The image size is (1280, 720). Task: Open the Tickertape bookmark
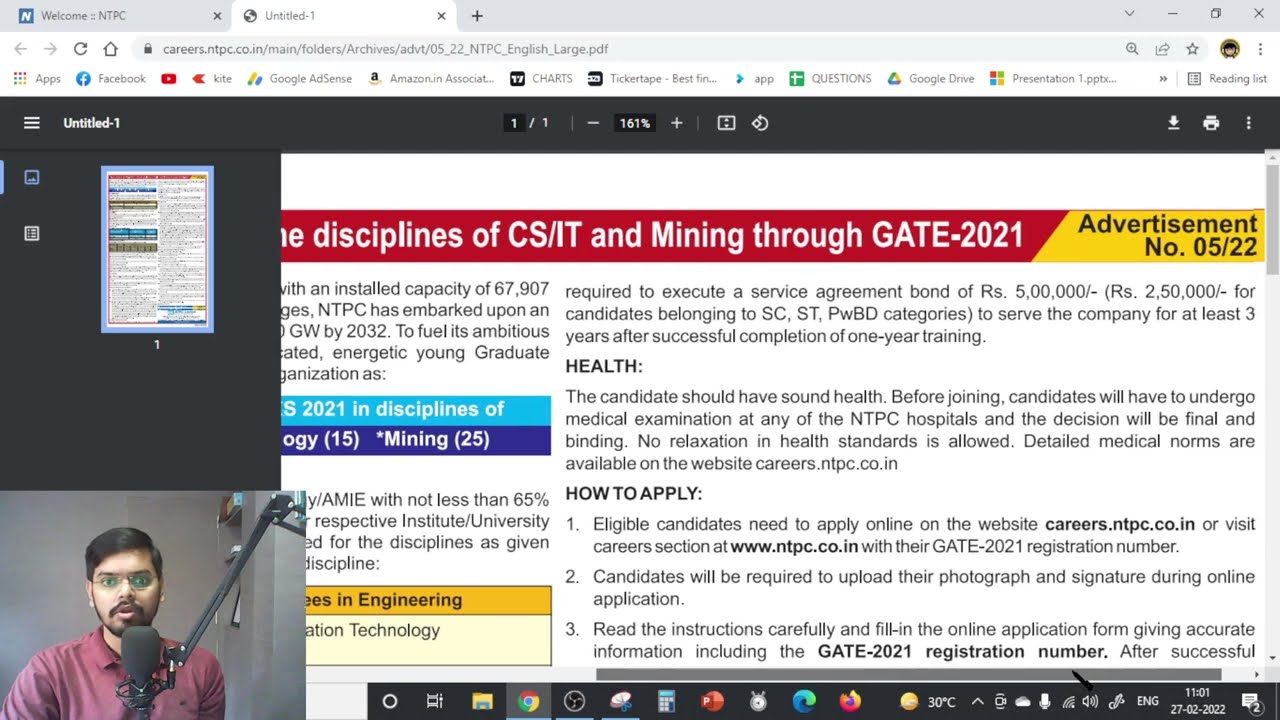[652, 78]
